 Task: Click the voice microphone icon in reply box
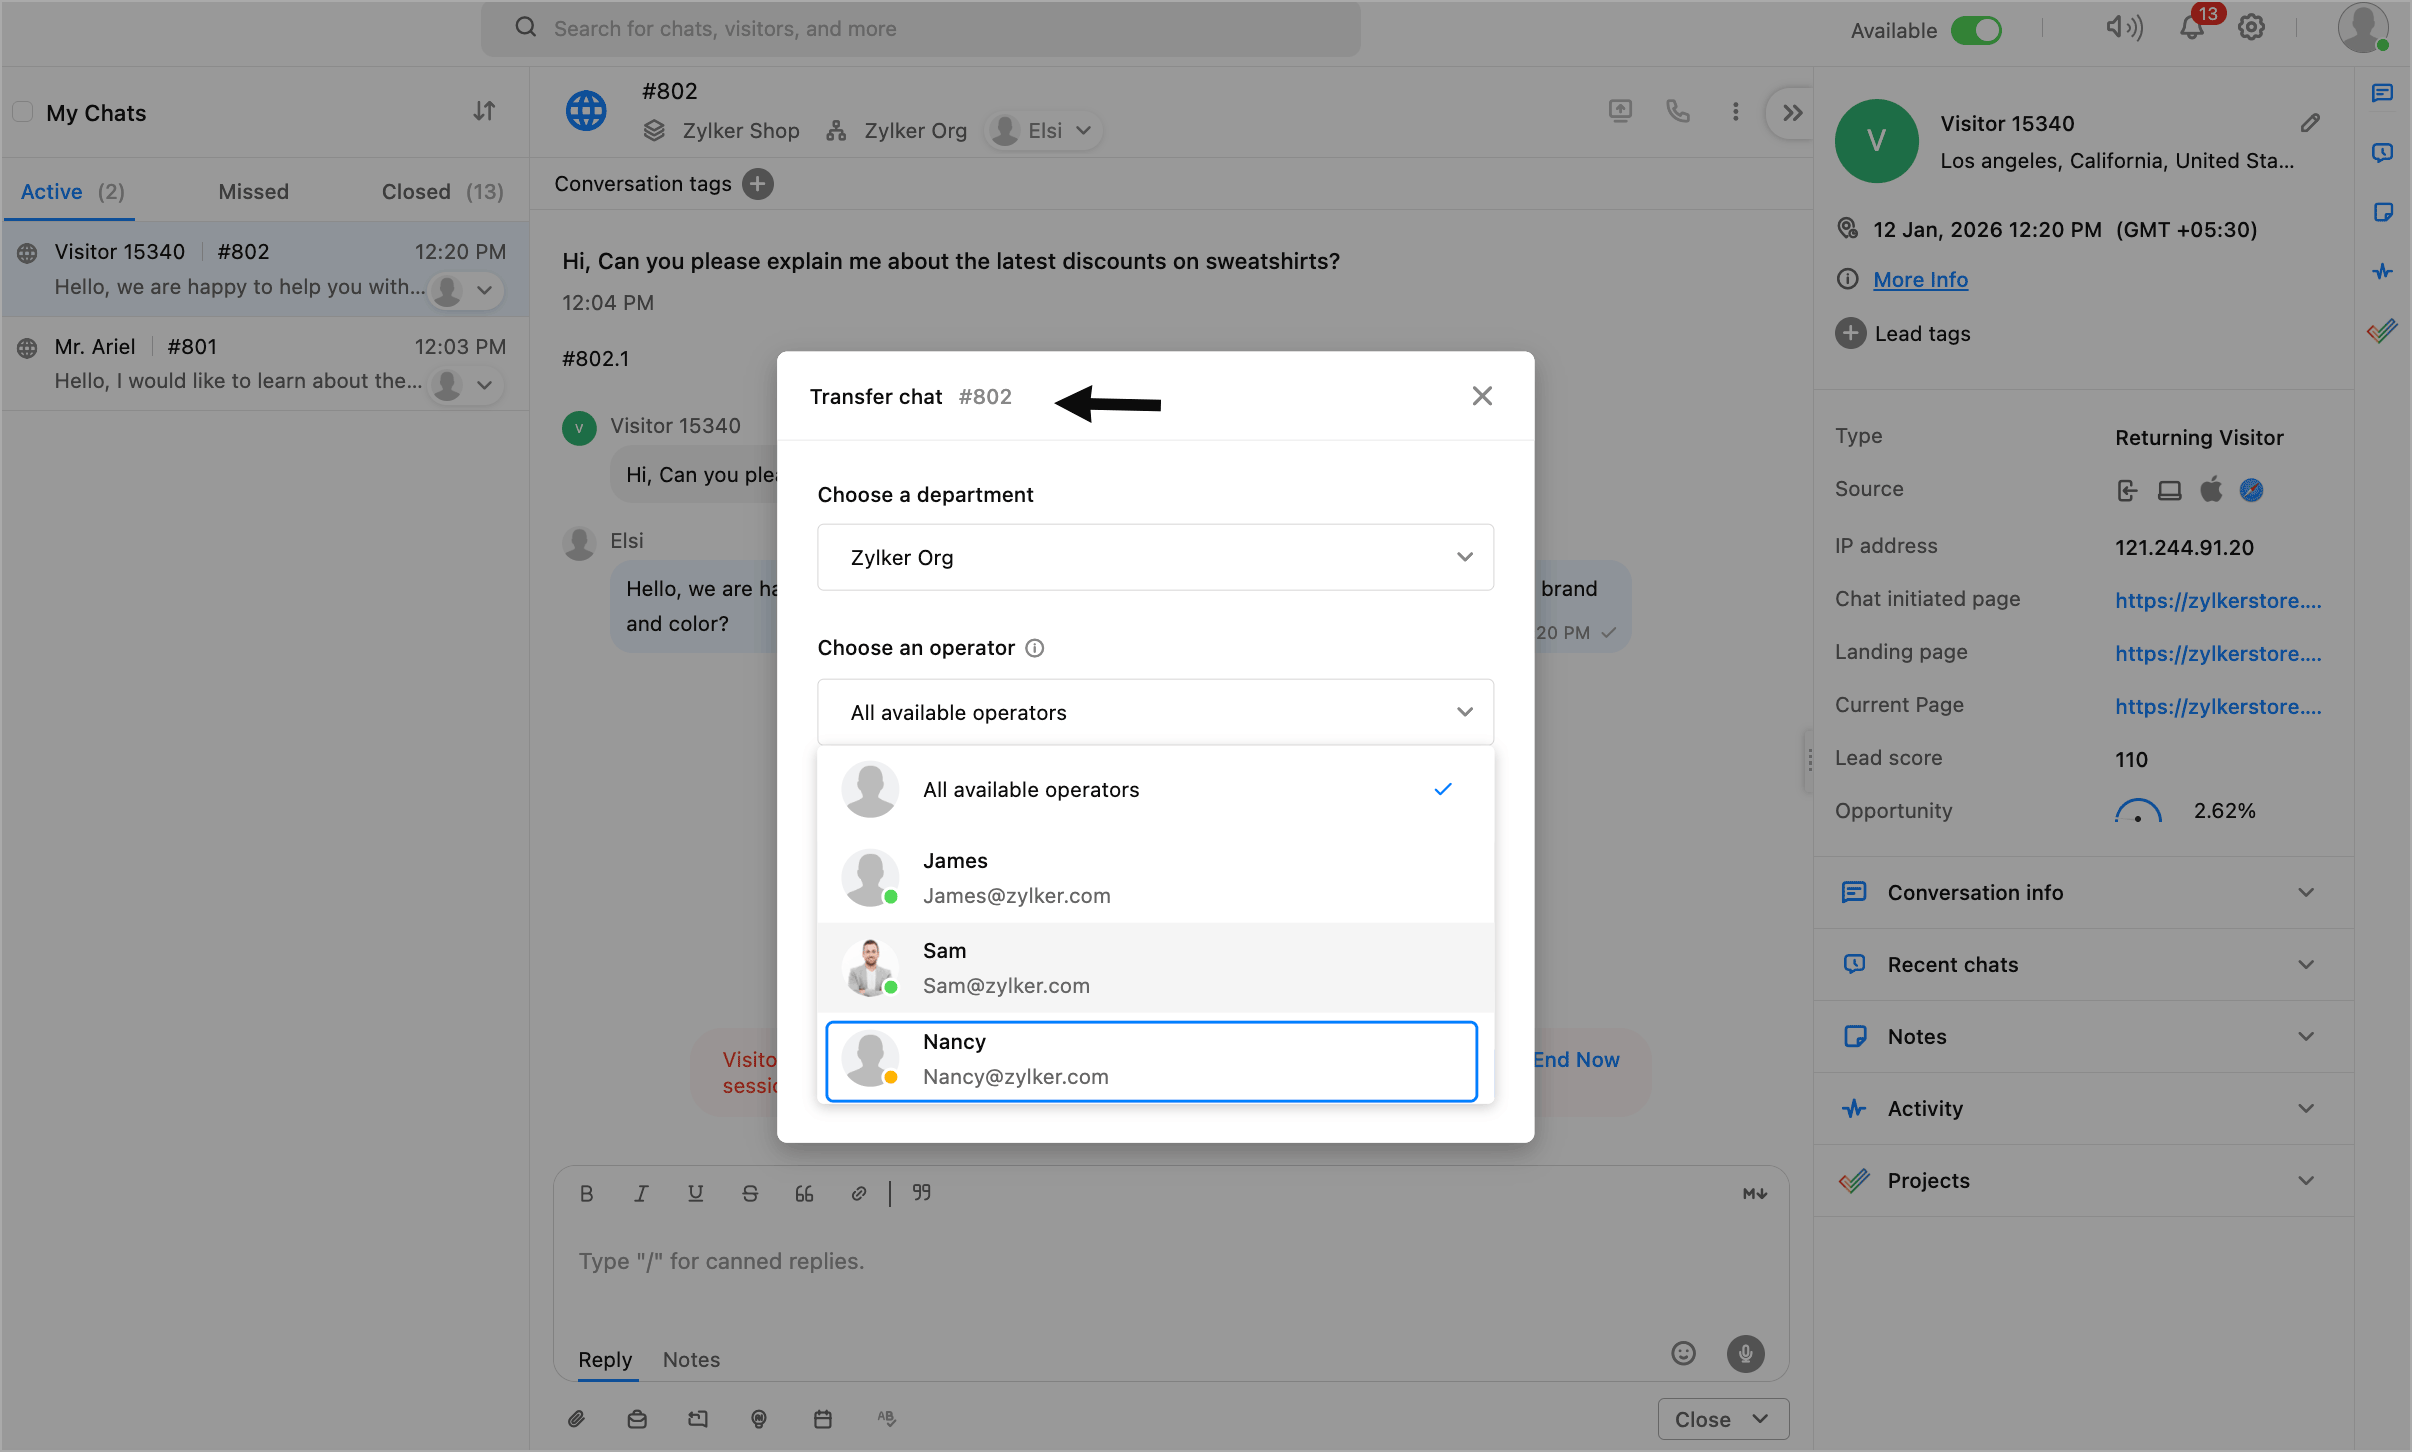[1745, 1353]
